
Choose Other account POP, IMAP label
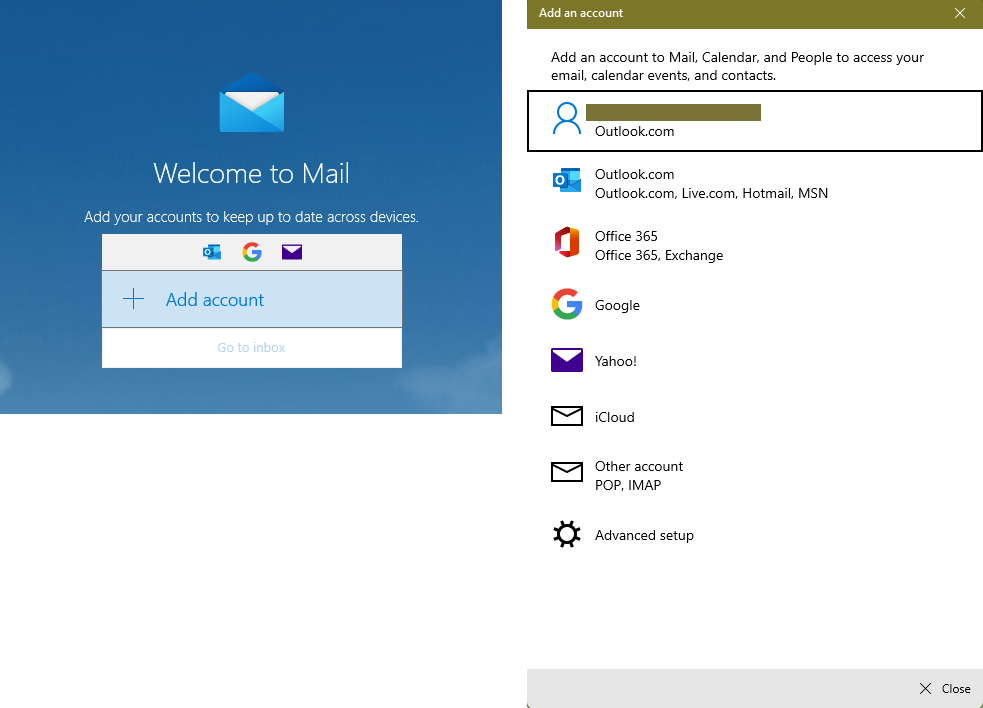coord(638,475)
